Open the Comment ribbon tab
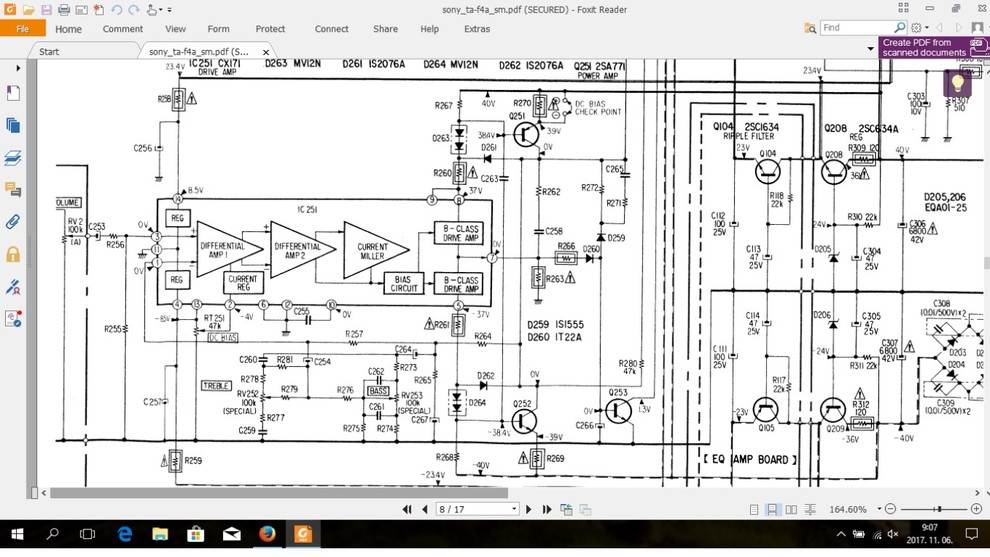The width and height of the screenshot is (990, 557). tap(122, 29)
